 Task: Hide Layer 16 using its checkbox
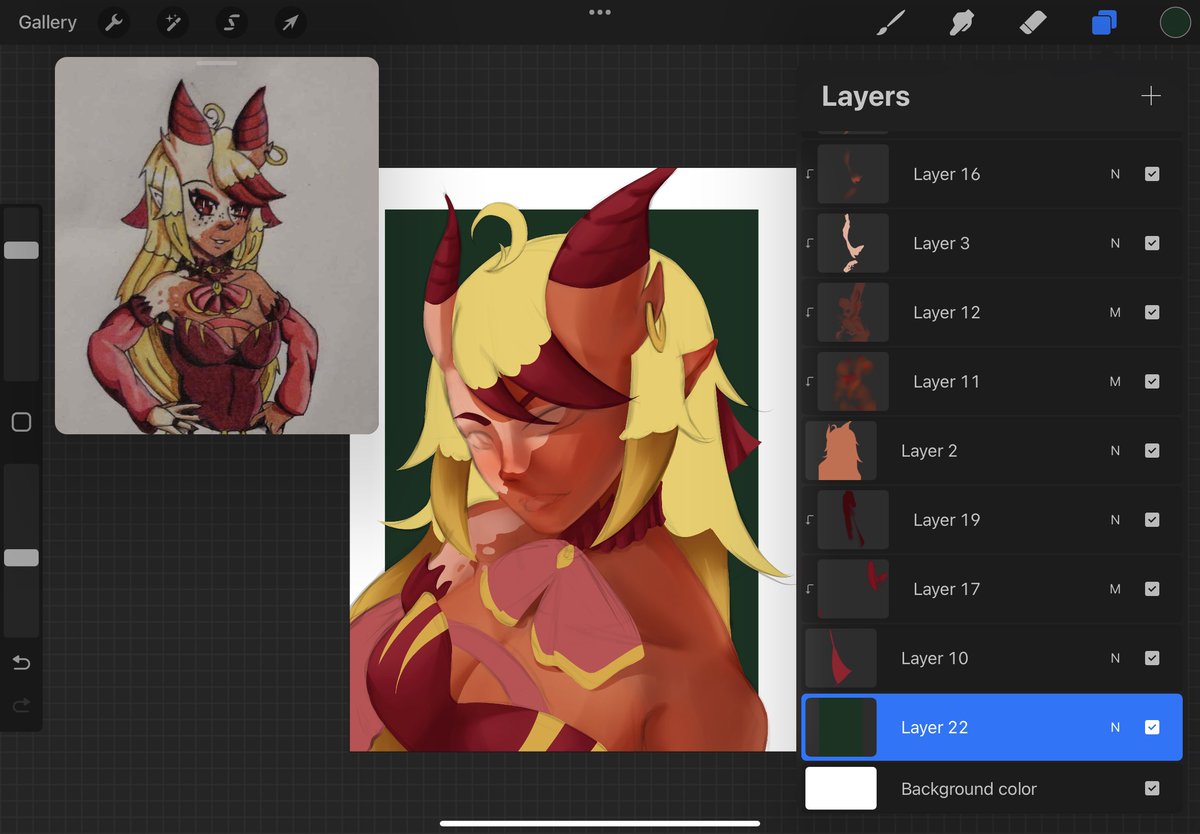pos(1152,174)
